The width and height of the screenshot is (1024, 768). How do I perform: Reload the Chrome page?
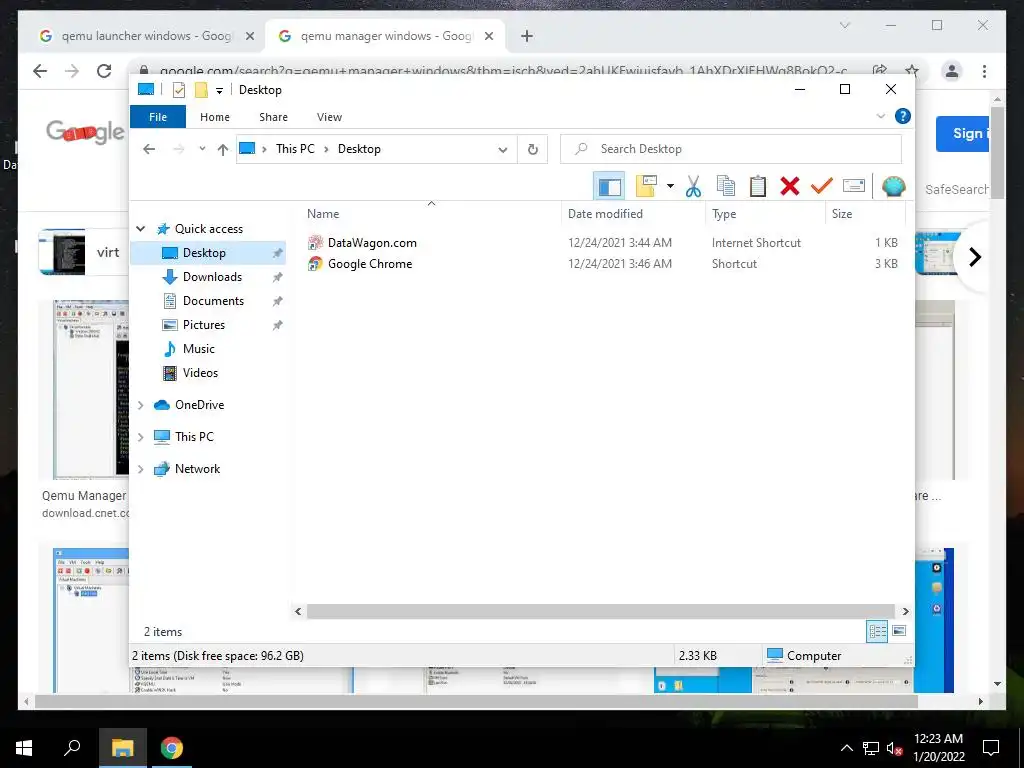click(x=104, y=71)
